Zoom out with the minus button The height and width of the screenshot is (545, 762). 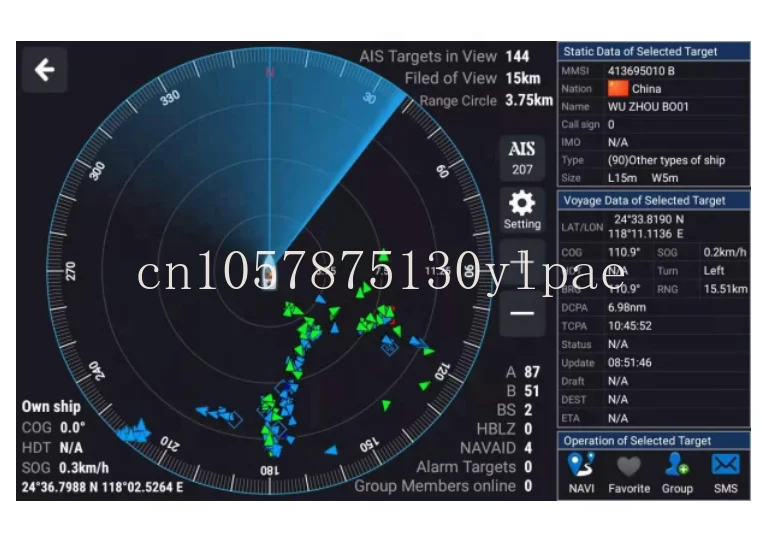(x=522, y=313)
